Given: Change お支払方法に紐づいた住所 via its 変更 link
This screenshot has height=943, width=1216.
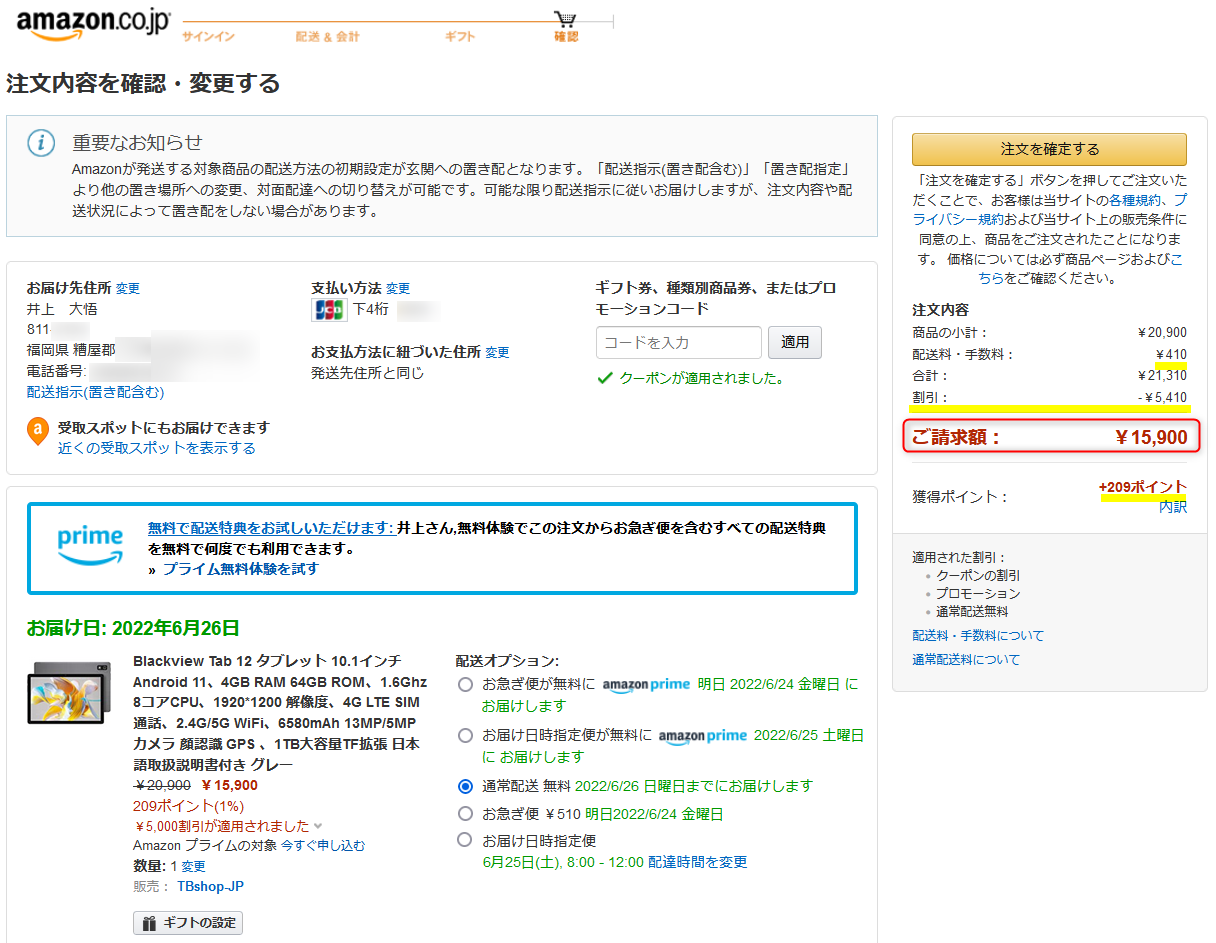Looking at the screenshot, I should point(497,352).
